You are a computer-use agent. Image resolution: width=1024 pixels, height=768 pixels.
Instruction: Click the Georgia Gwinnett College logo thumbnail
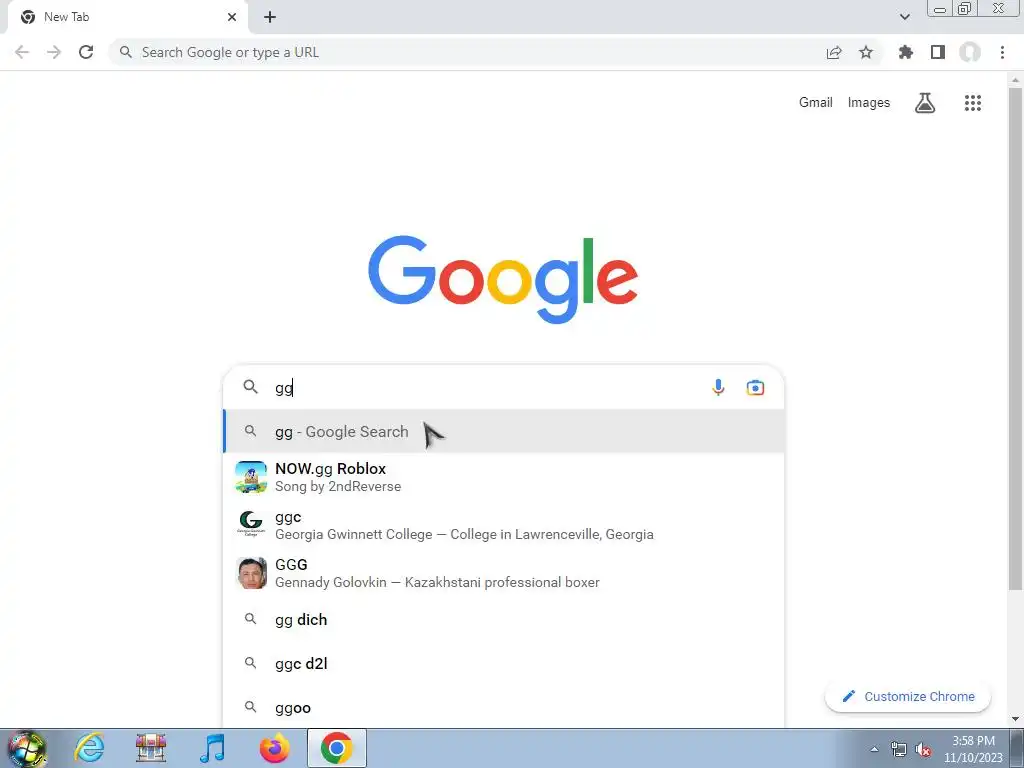pyautogui.click(x=251, y=524)
